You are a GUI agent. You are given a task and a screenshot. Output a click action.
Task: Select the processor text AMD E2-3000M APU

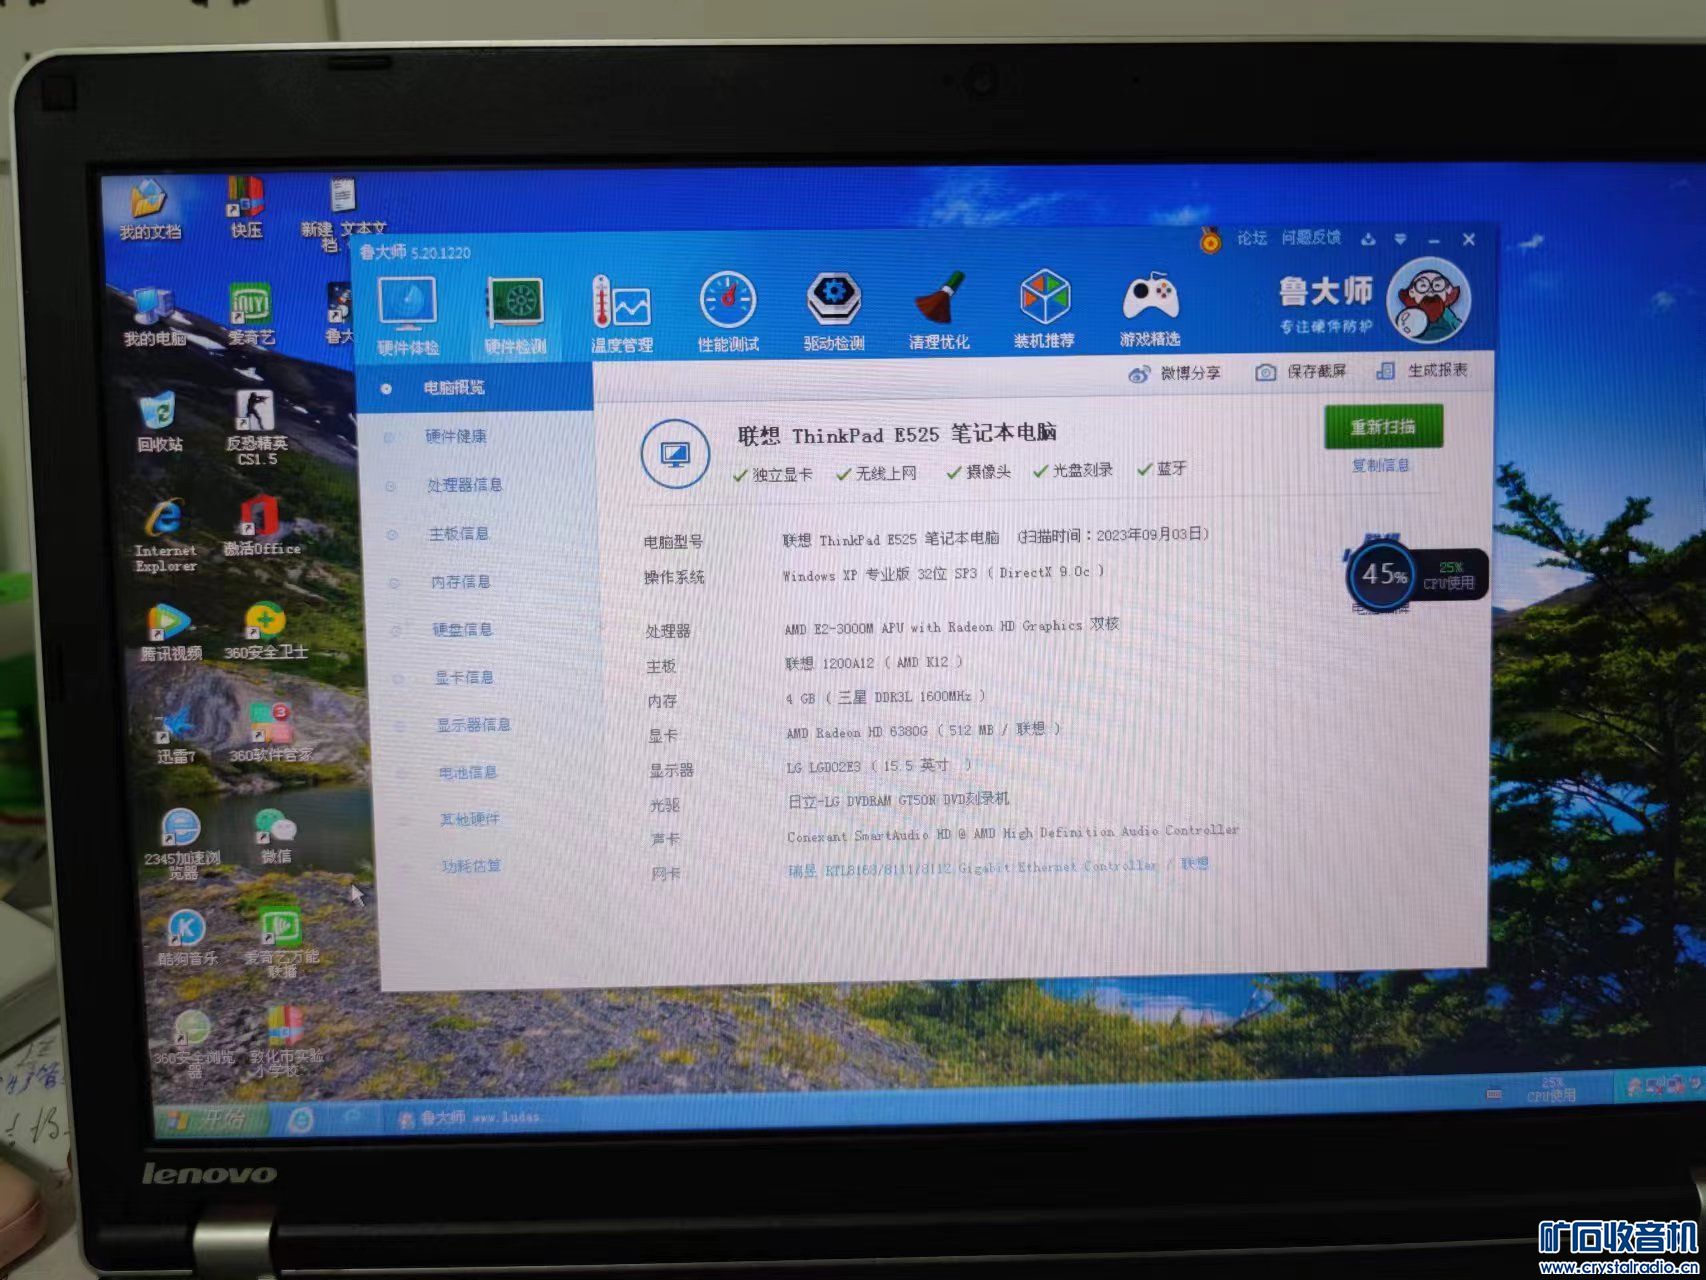click(844, 628)
